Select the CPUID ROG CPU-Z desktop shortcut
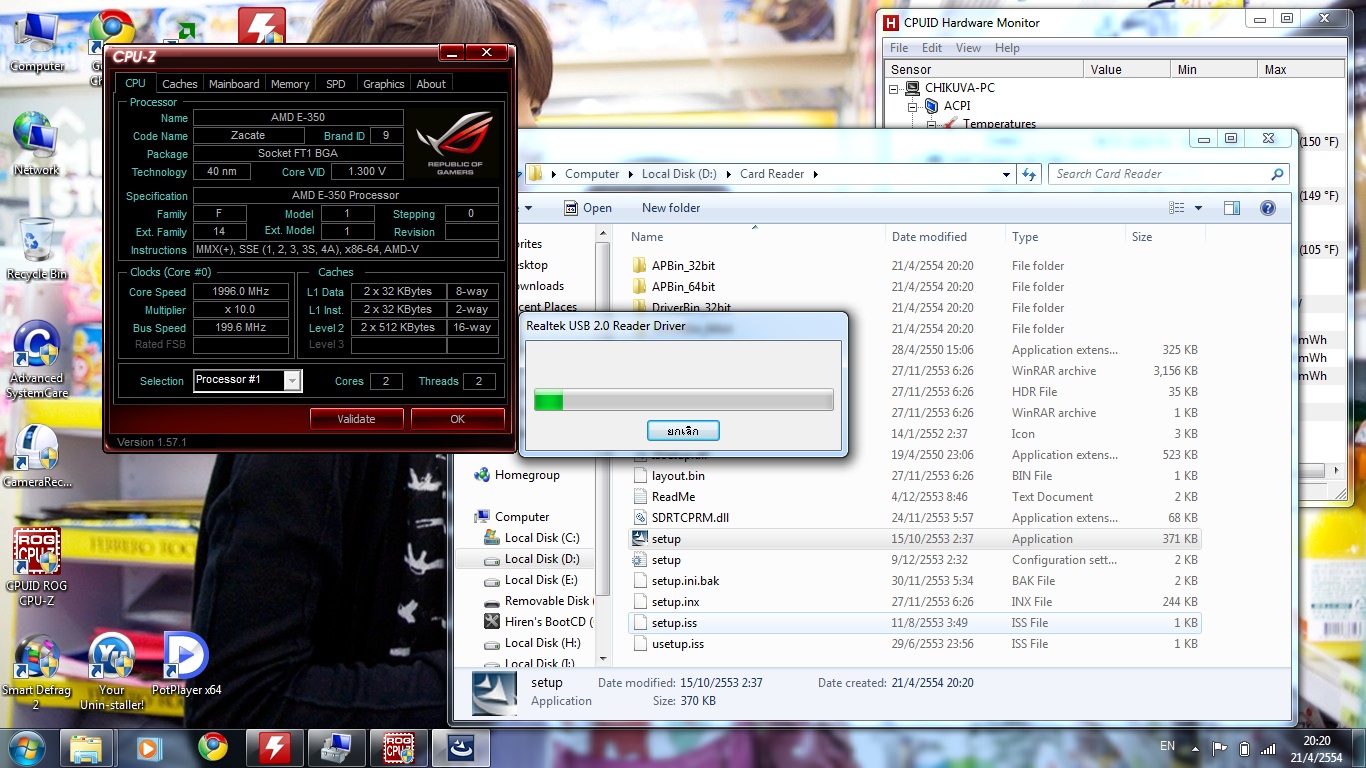 pos(37,568)
